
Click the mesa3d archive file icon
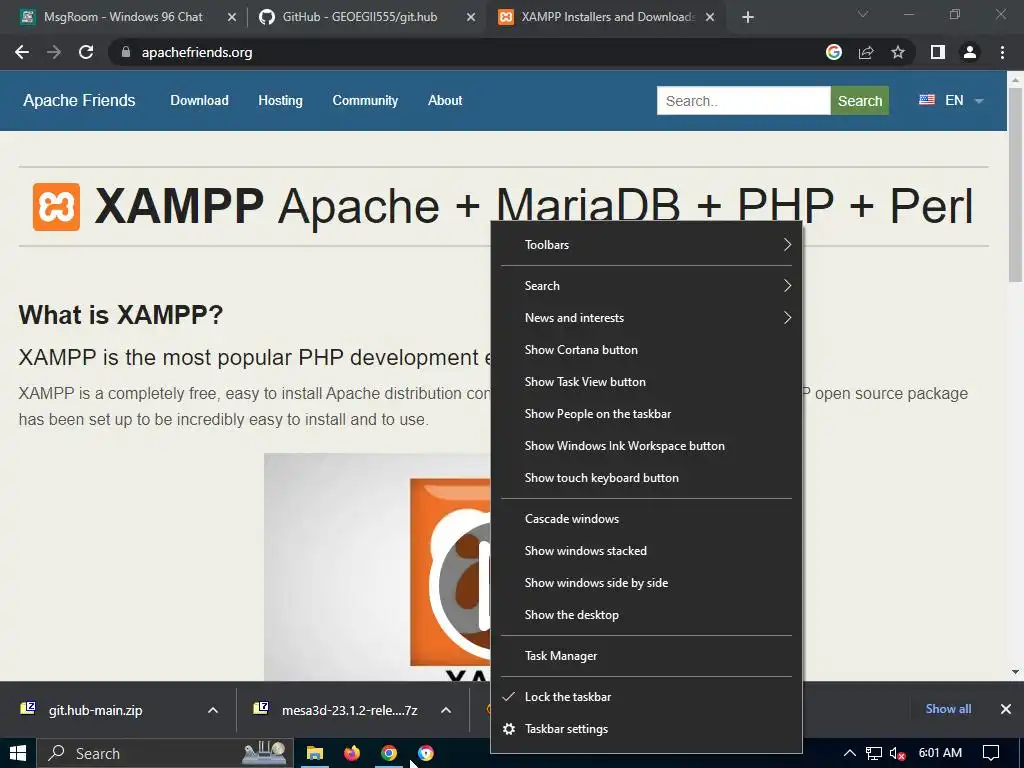tap(261, 709)
